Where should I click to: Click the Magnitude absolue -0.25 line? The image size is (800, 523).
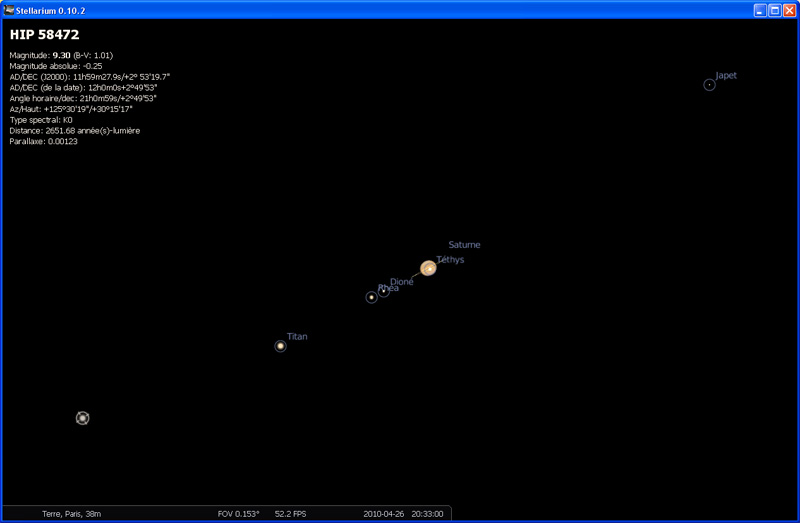[56, 66]
